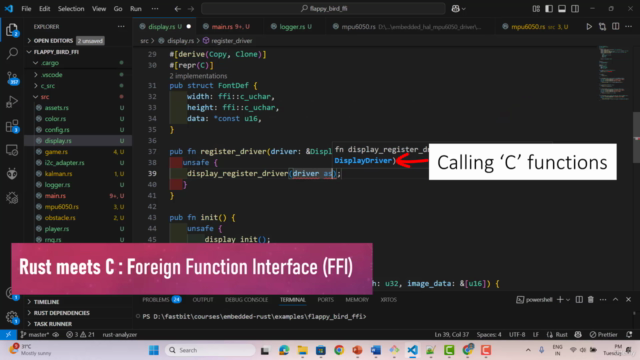The image size is (640, 360).
Task: Toggle primary side bar layout icon
Action: tap(549, 9)
